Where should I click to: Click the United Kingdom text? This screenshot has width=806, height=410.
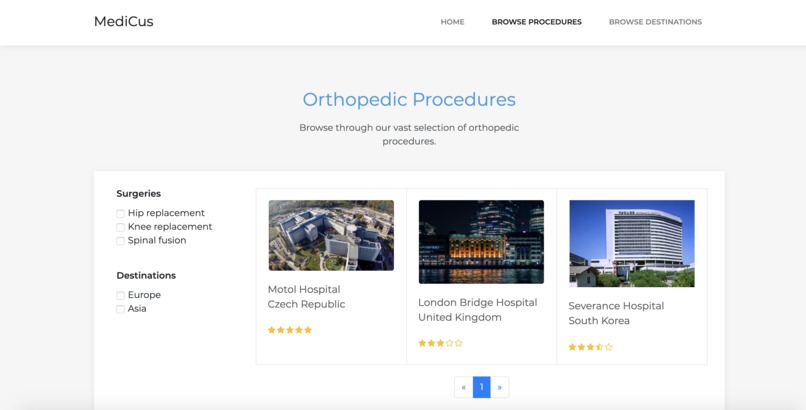pos(460,318)
